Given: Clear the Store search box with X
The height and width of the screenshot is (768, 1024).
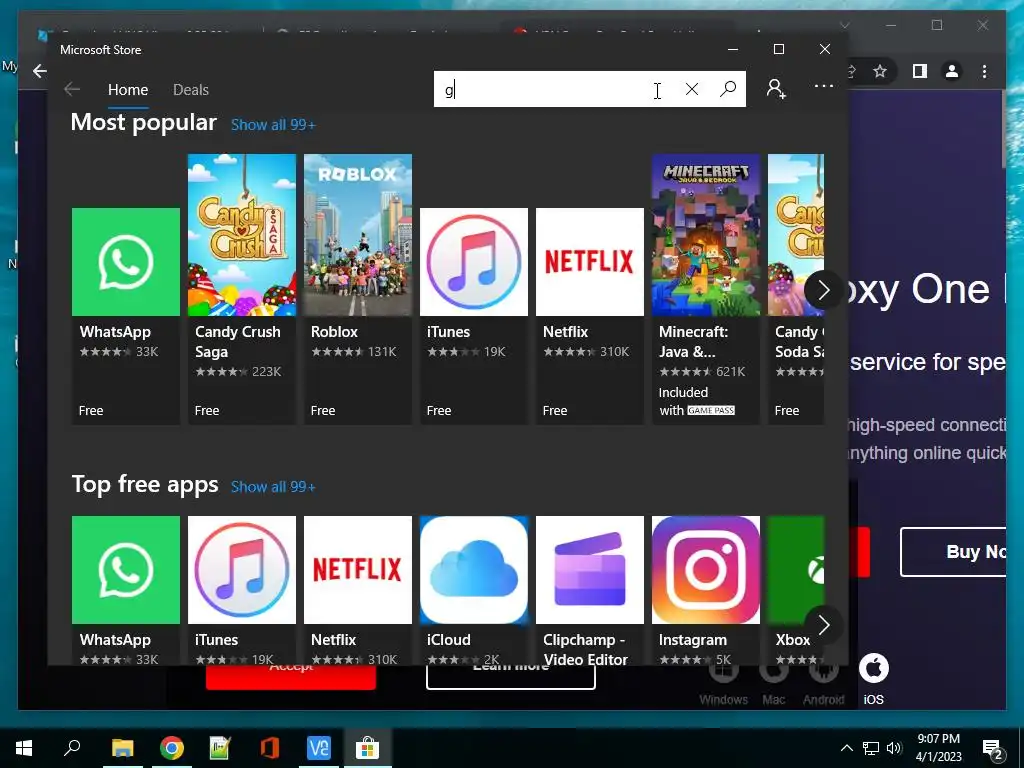Looking at the screenshot, I should pos(692,89).
